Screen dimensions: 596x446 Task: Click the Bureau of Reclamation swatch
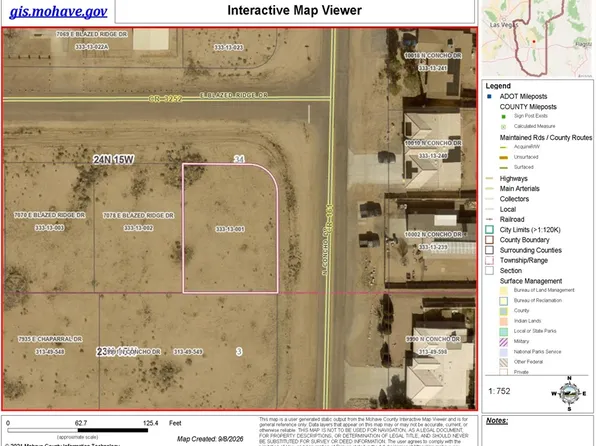(504, 301)
